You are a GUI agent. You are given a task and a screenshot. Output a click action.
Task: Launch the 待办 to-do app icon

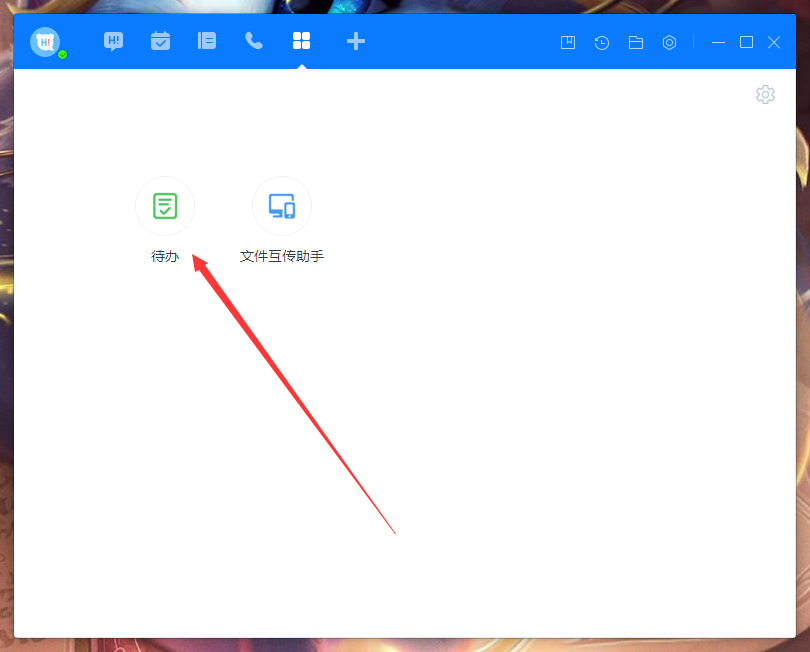165,207
